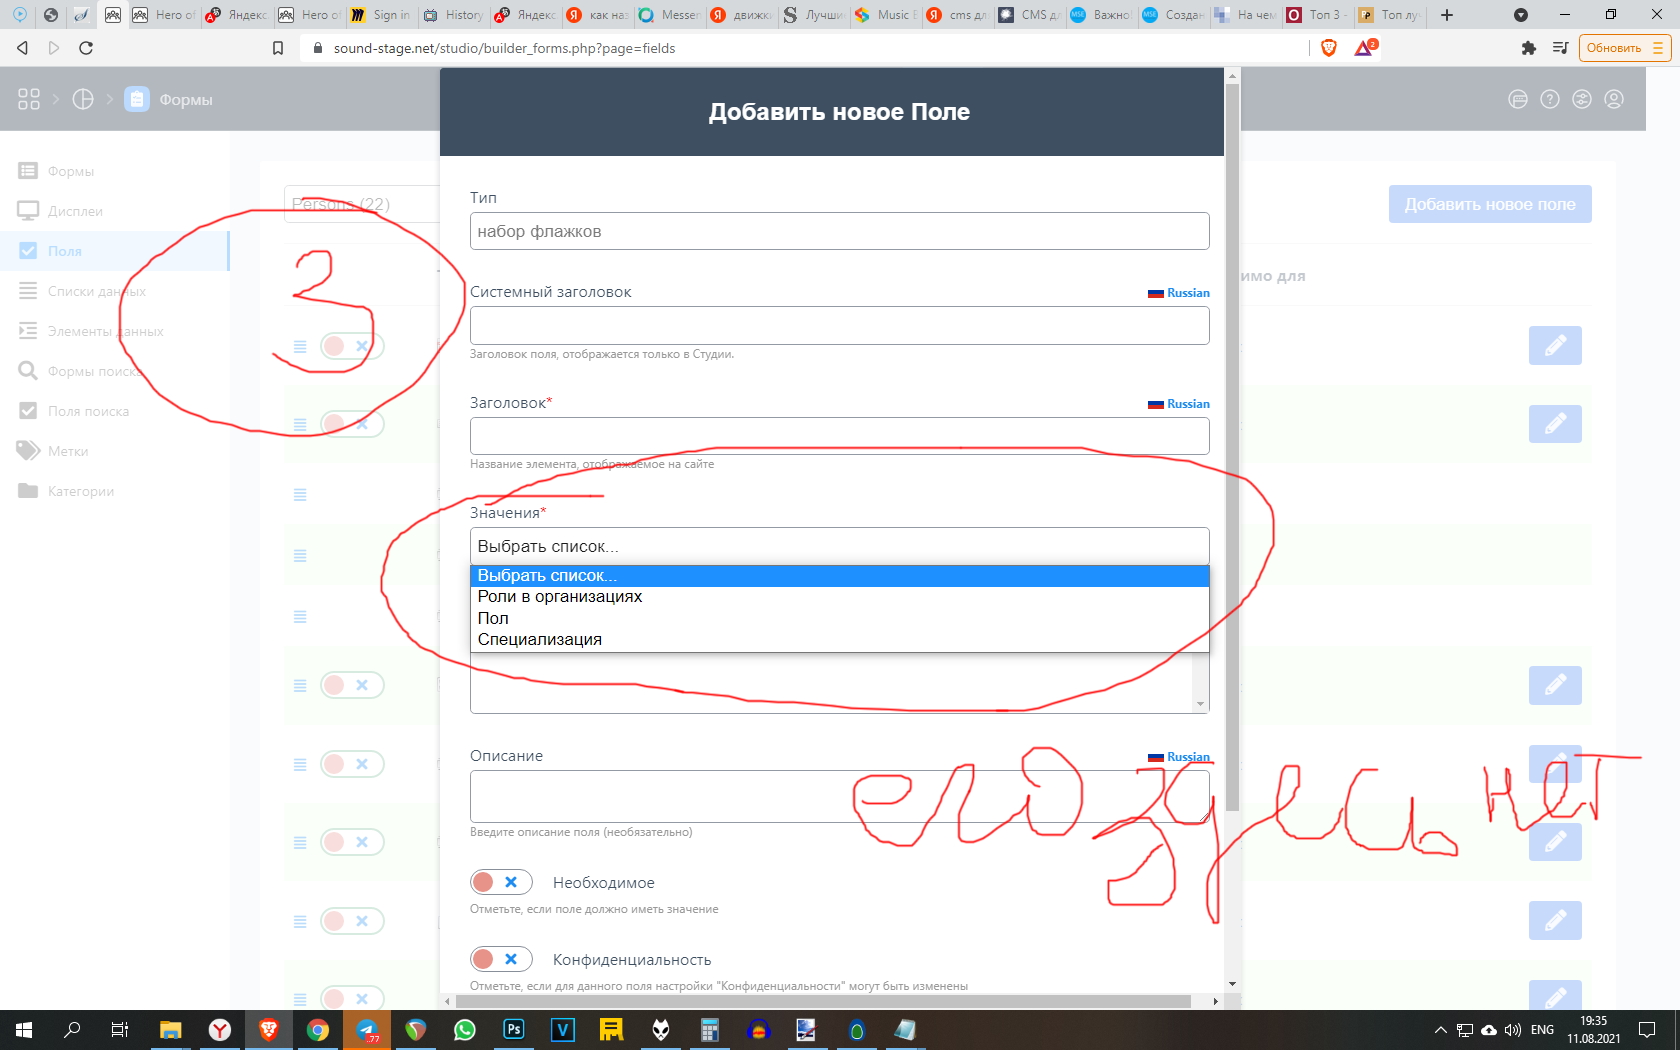This screenshot has width=1680, height=1050.
Task: Open Списки данных in the sidebar
Action: (96, 291)
